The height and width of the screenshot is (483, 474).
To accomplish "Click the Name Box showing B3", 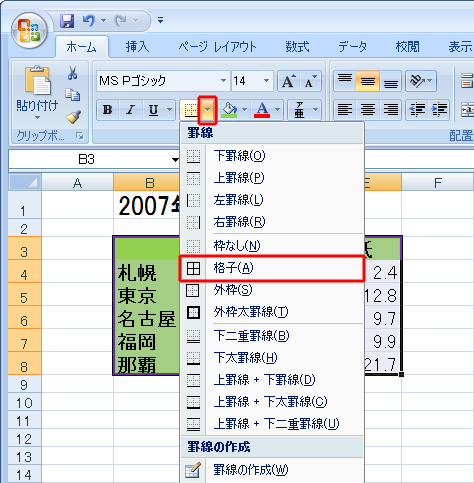I will [x=87, y=159].
